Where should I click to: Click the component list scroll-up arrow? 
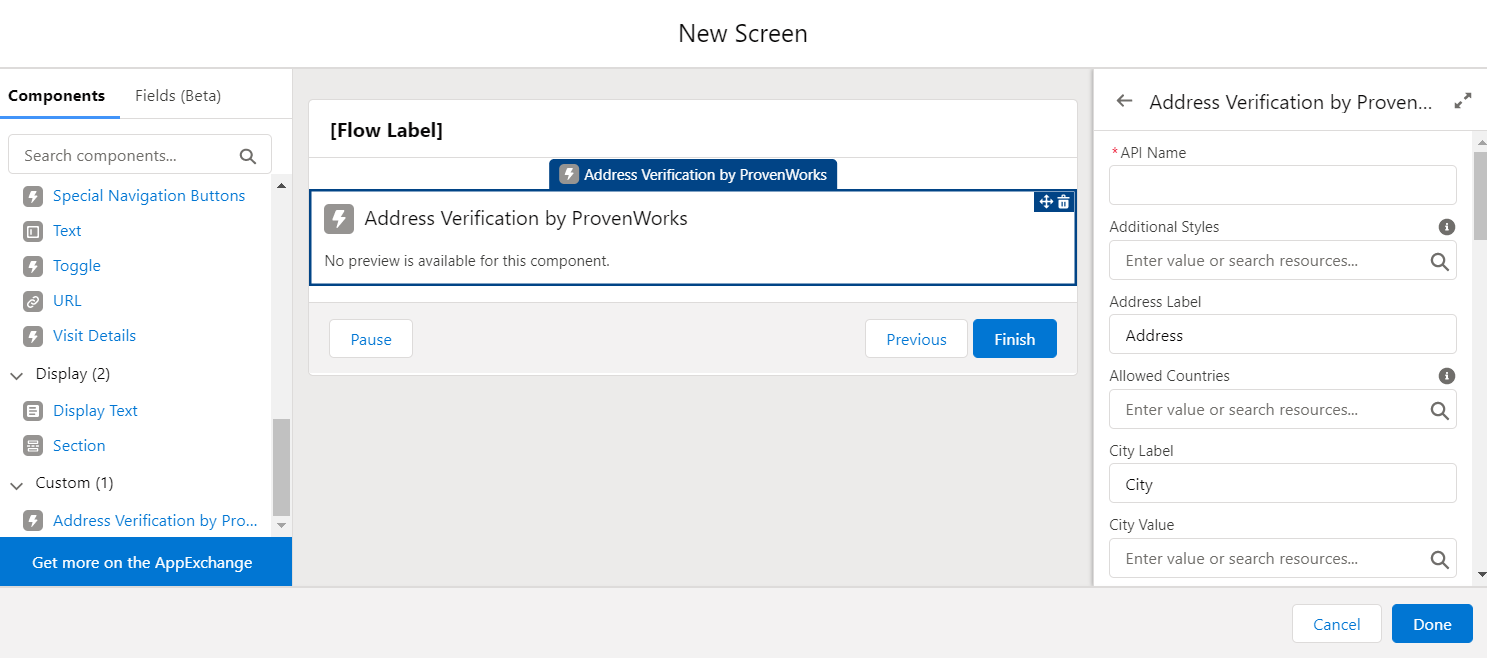[281, 186]
